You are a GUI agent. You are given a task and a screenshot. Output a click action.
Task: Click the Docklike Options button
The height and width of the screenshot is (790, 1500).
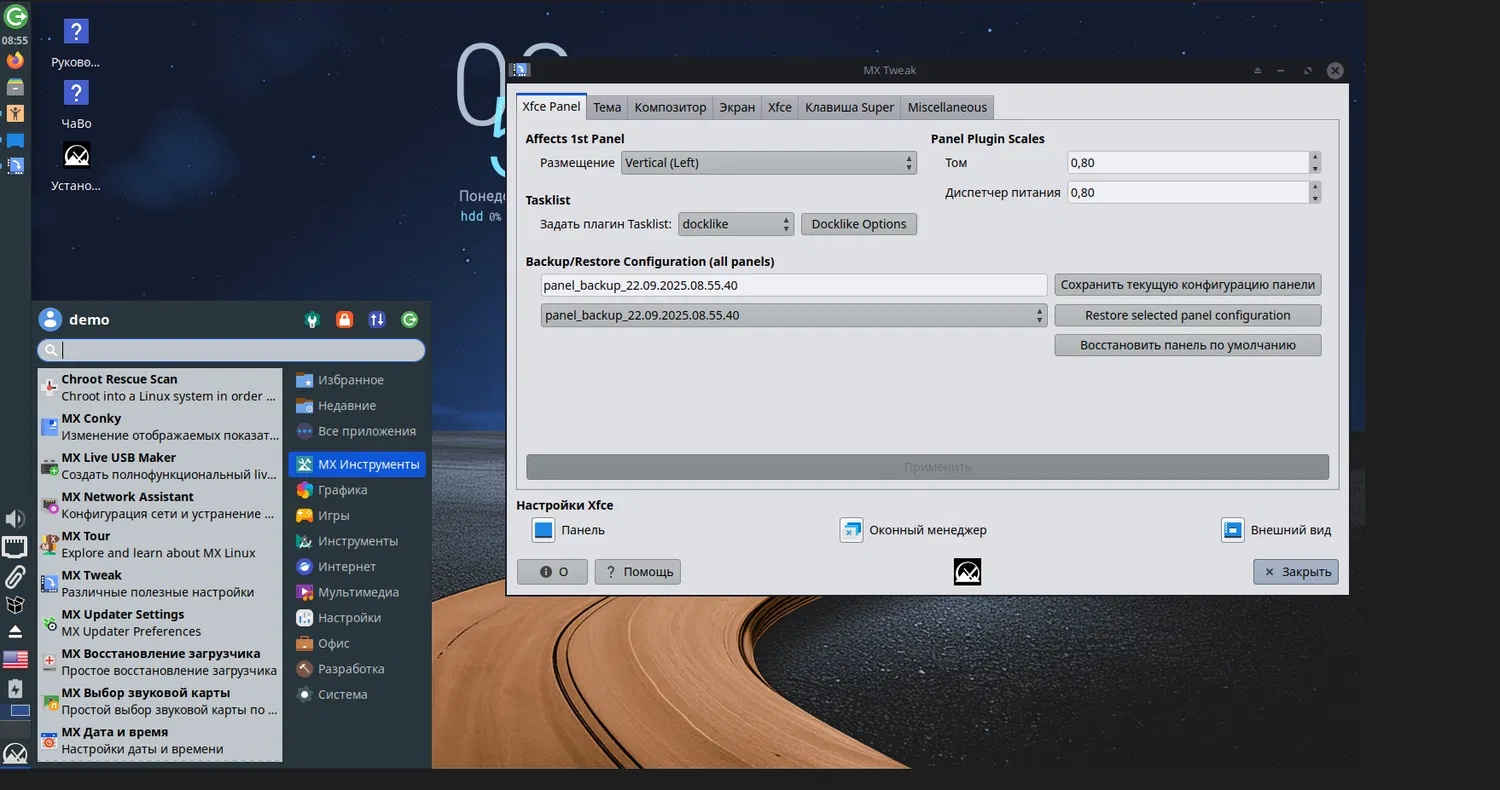tap(858, 224)
